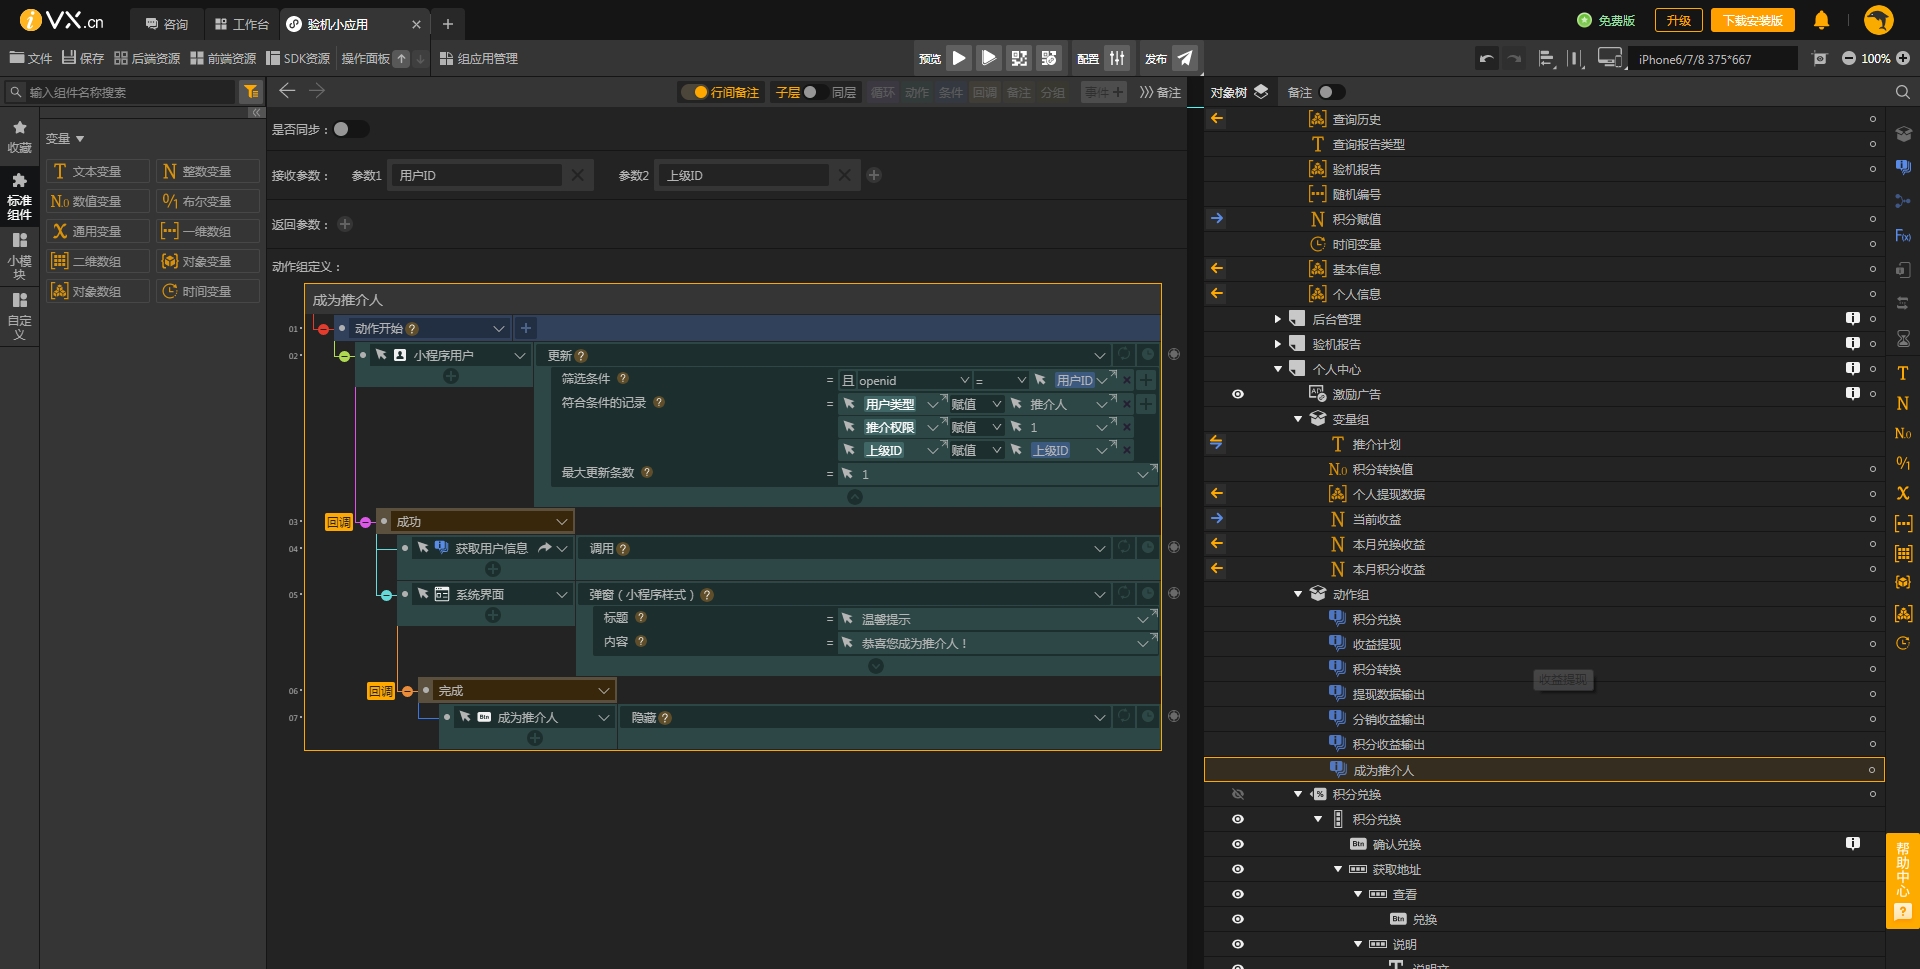Click the 下载安装版 button
The width and height of the screenshot is (1920, 969).
(1753, 20)
